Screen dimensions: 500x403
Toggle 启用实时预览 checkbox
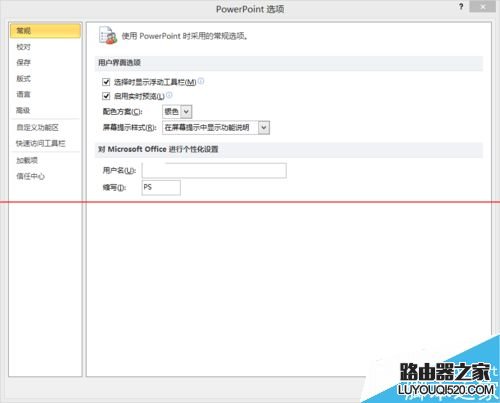point(106,96)
